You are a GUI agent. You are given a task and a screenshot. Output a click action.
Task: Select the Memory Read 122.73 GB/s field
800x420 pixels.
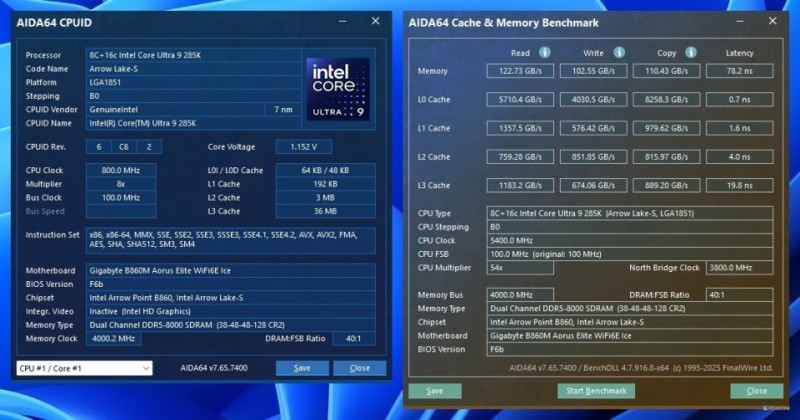coord(520,71)
